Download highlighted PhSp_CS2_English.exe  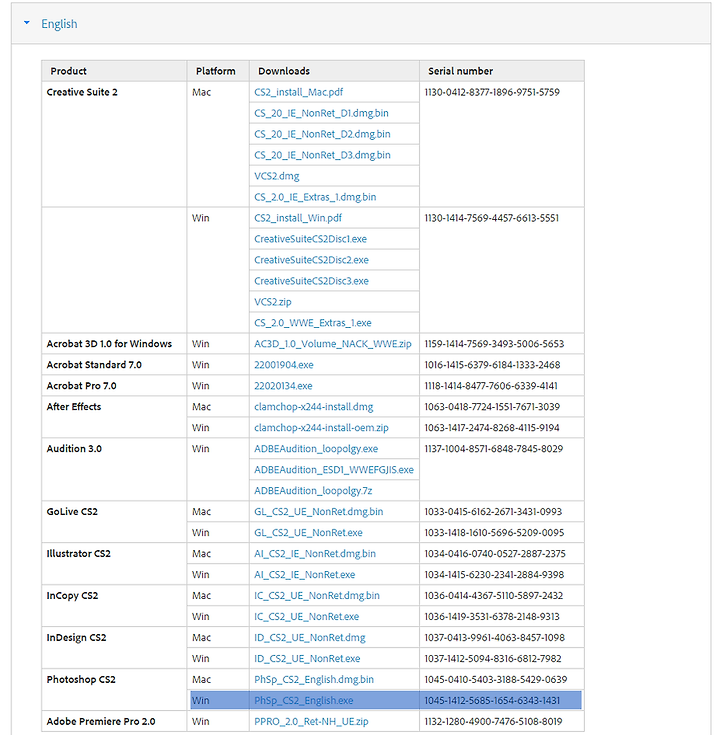pyautogui.click(x=304, y=701)
